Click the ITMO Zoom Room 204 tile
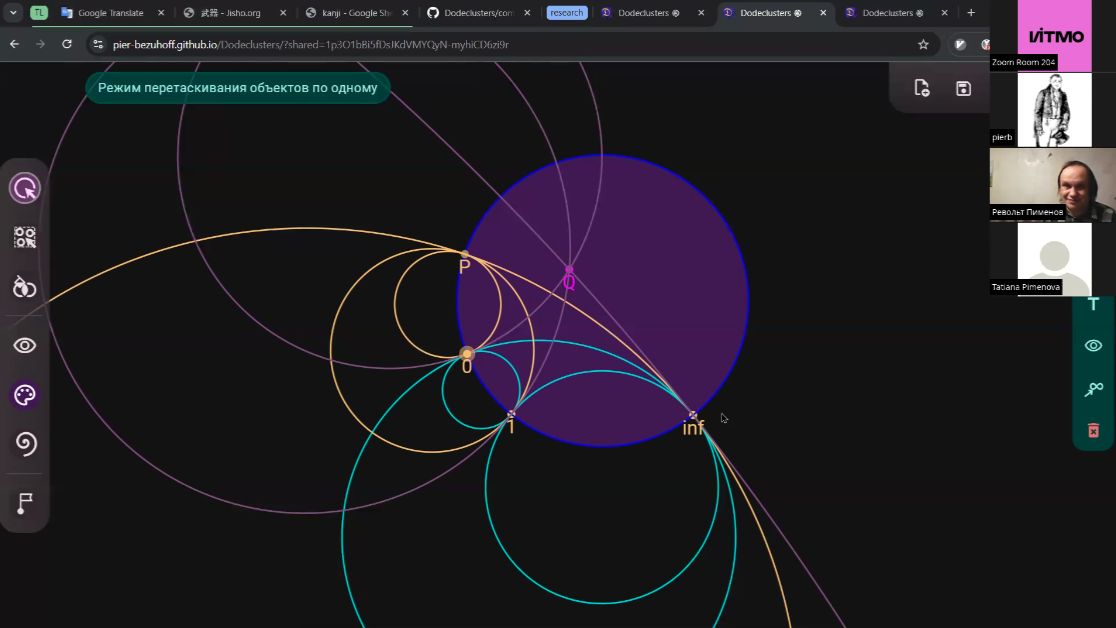Screen dimensions: 1116x628 [x=1054, y=36]
